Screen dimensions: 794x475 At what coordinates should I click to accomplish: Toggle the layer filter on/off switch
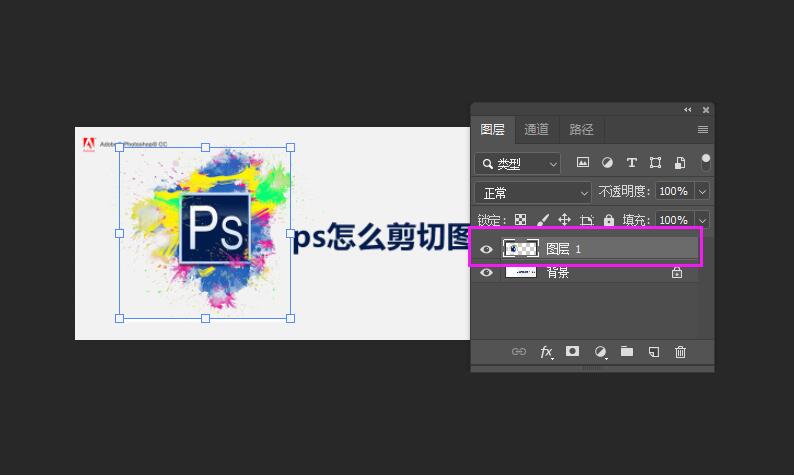(705, 163)
